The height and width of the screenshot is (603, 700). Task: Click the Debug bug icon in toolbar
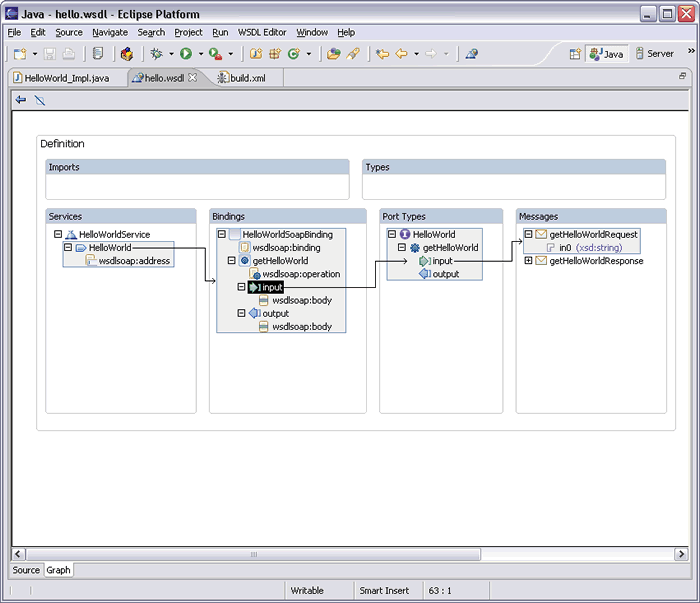click(156, 54)
